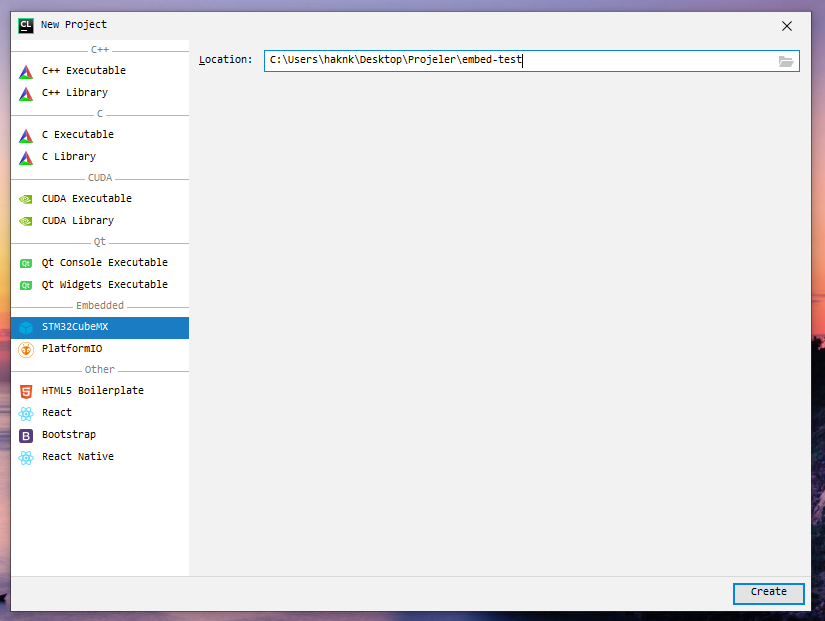The height and width of the screenshot is (621, 825).
Task: Click the PlatformIO icon
Action: click(x=26, y=349)
